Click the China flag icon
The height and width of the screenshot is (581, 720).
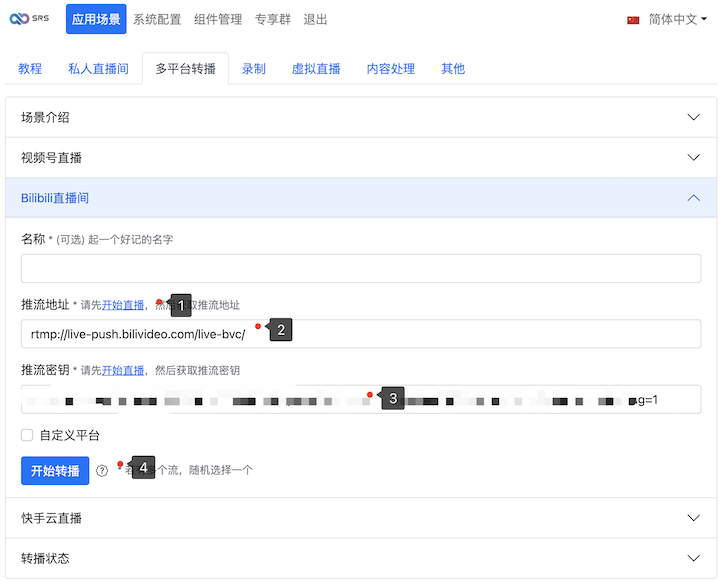tap(633, 20)
